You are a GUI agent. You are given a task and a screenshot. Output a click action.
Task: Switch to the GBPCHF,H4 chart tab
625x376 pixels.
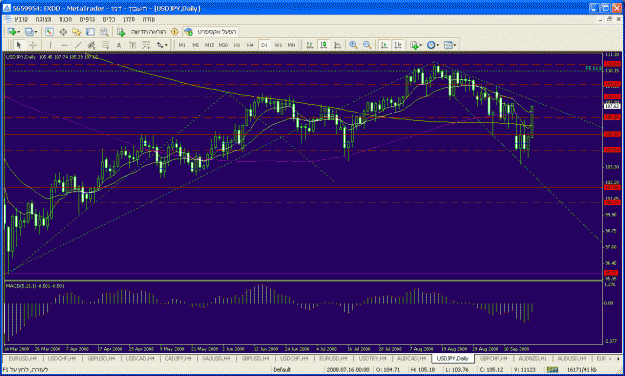pyautogui.click(x=493, y=359)
